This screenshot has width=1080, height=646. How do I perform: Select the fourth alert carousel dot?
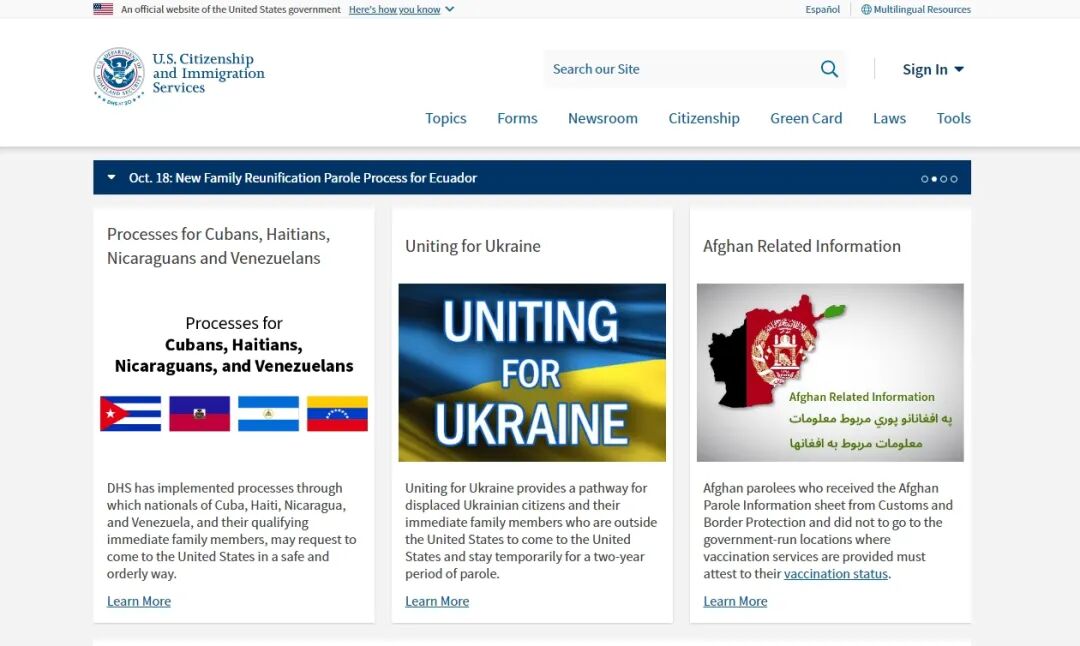click(x=954, y=179)
